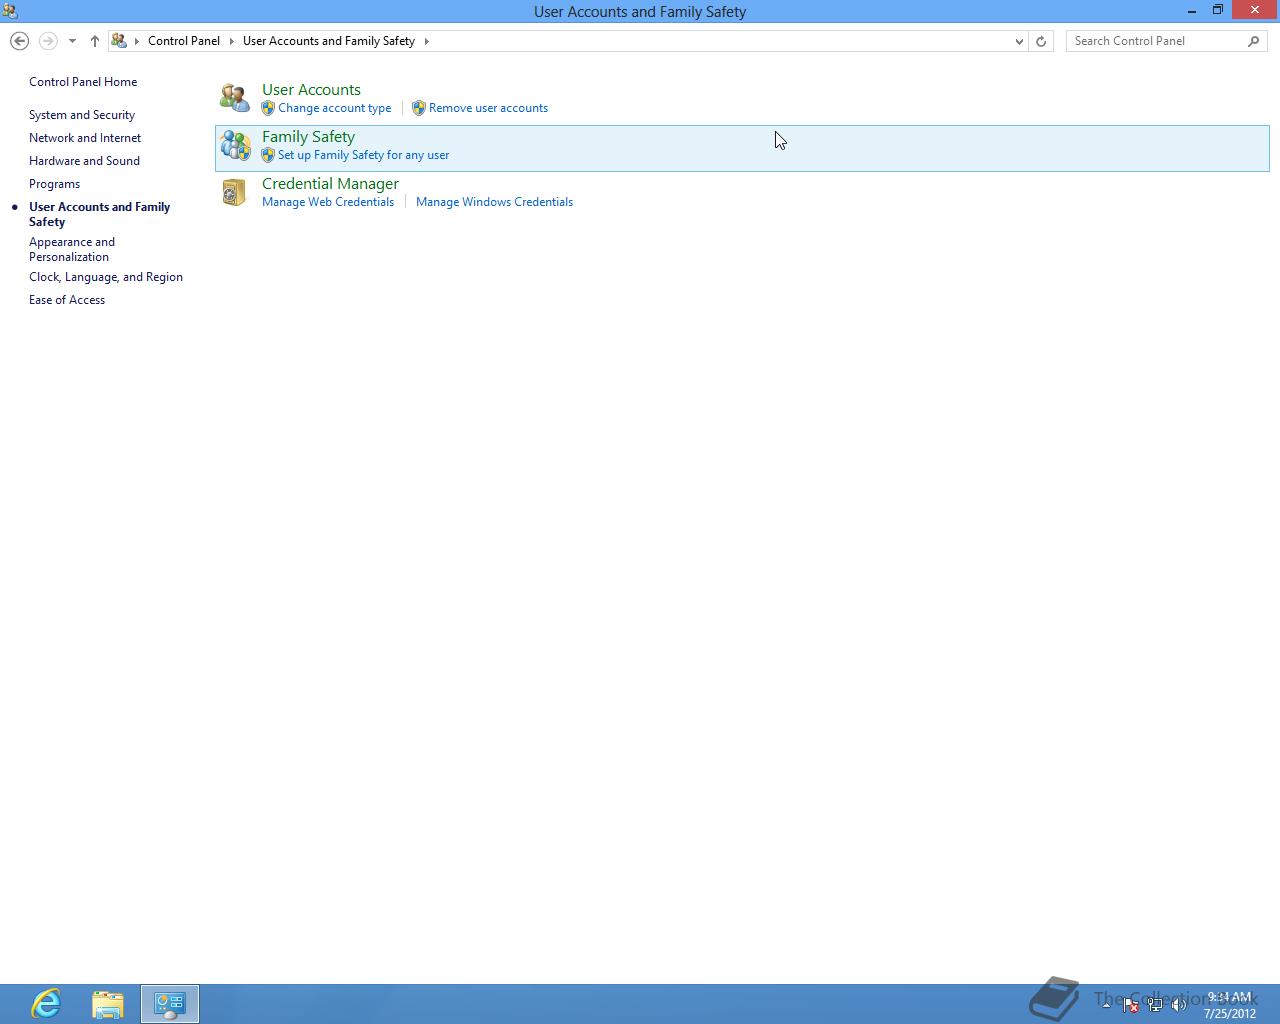Image resolution: width=1280 pixels, height=1024 pixels.
Task: Click Manage Windows Credentials link
Action: click(494, 202)
